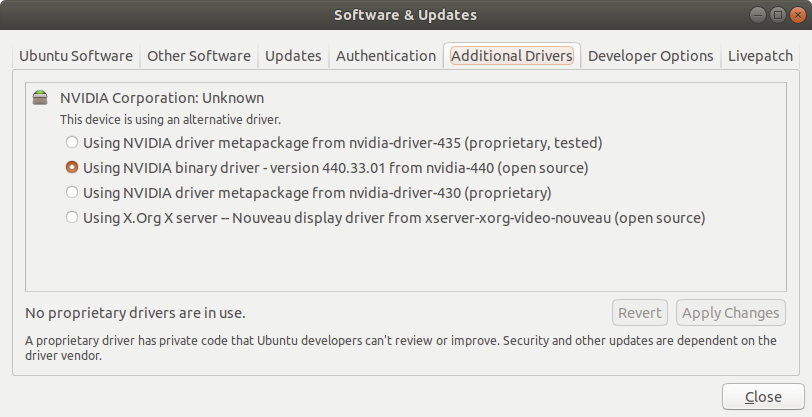
Task: Click the Revert button
Action: pos(640,313)
